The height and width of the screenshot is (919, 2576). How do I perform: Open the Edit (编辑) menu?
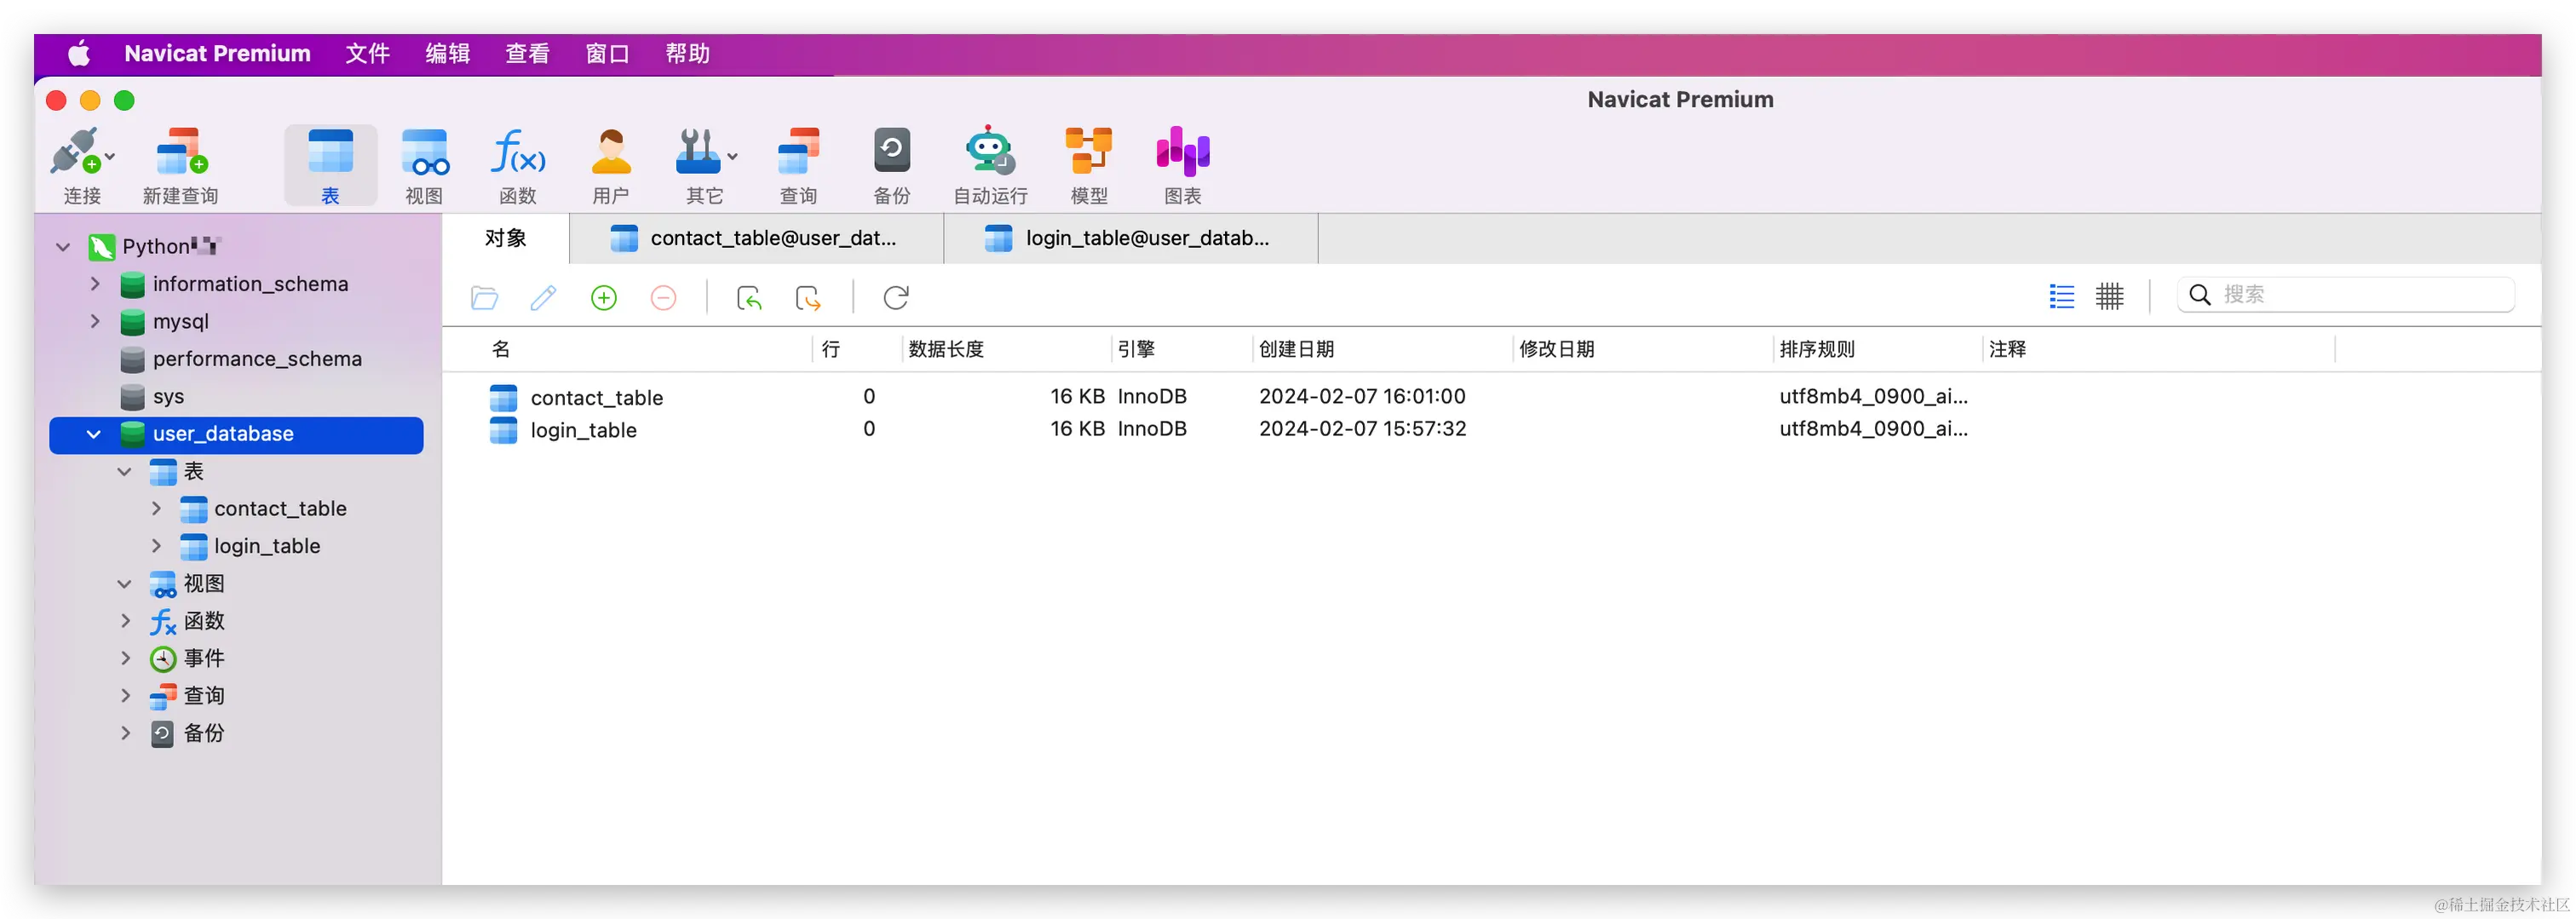pos(448,54)
